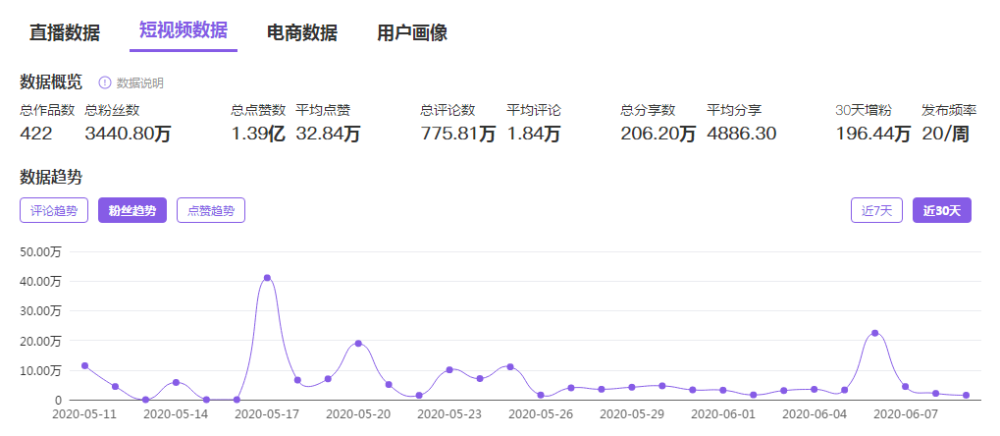Click the 总评论数 value 775.81万
Viewport: 1000px width, 436px height.
point(458,134)
